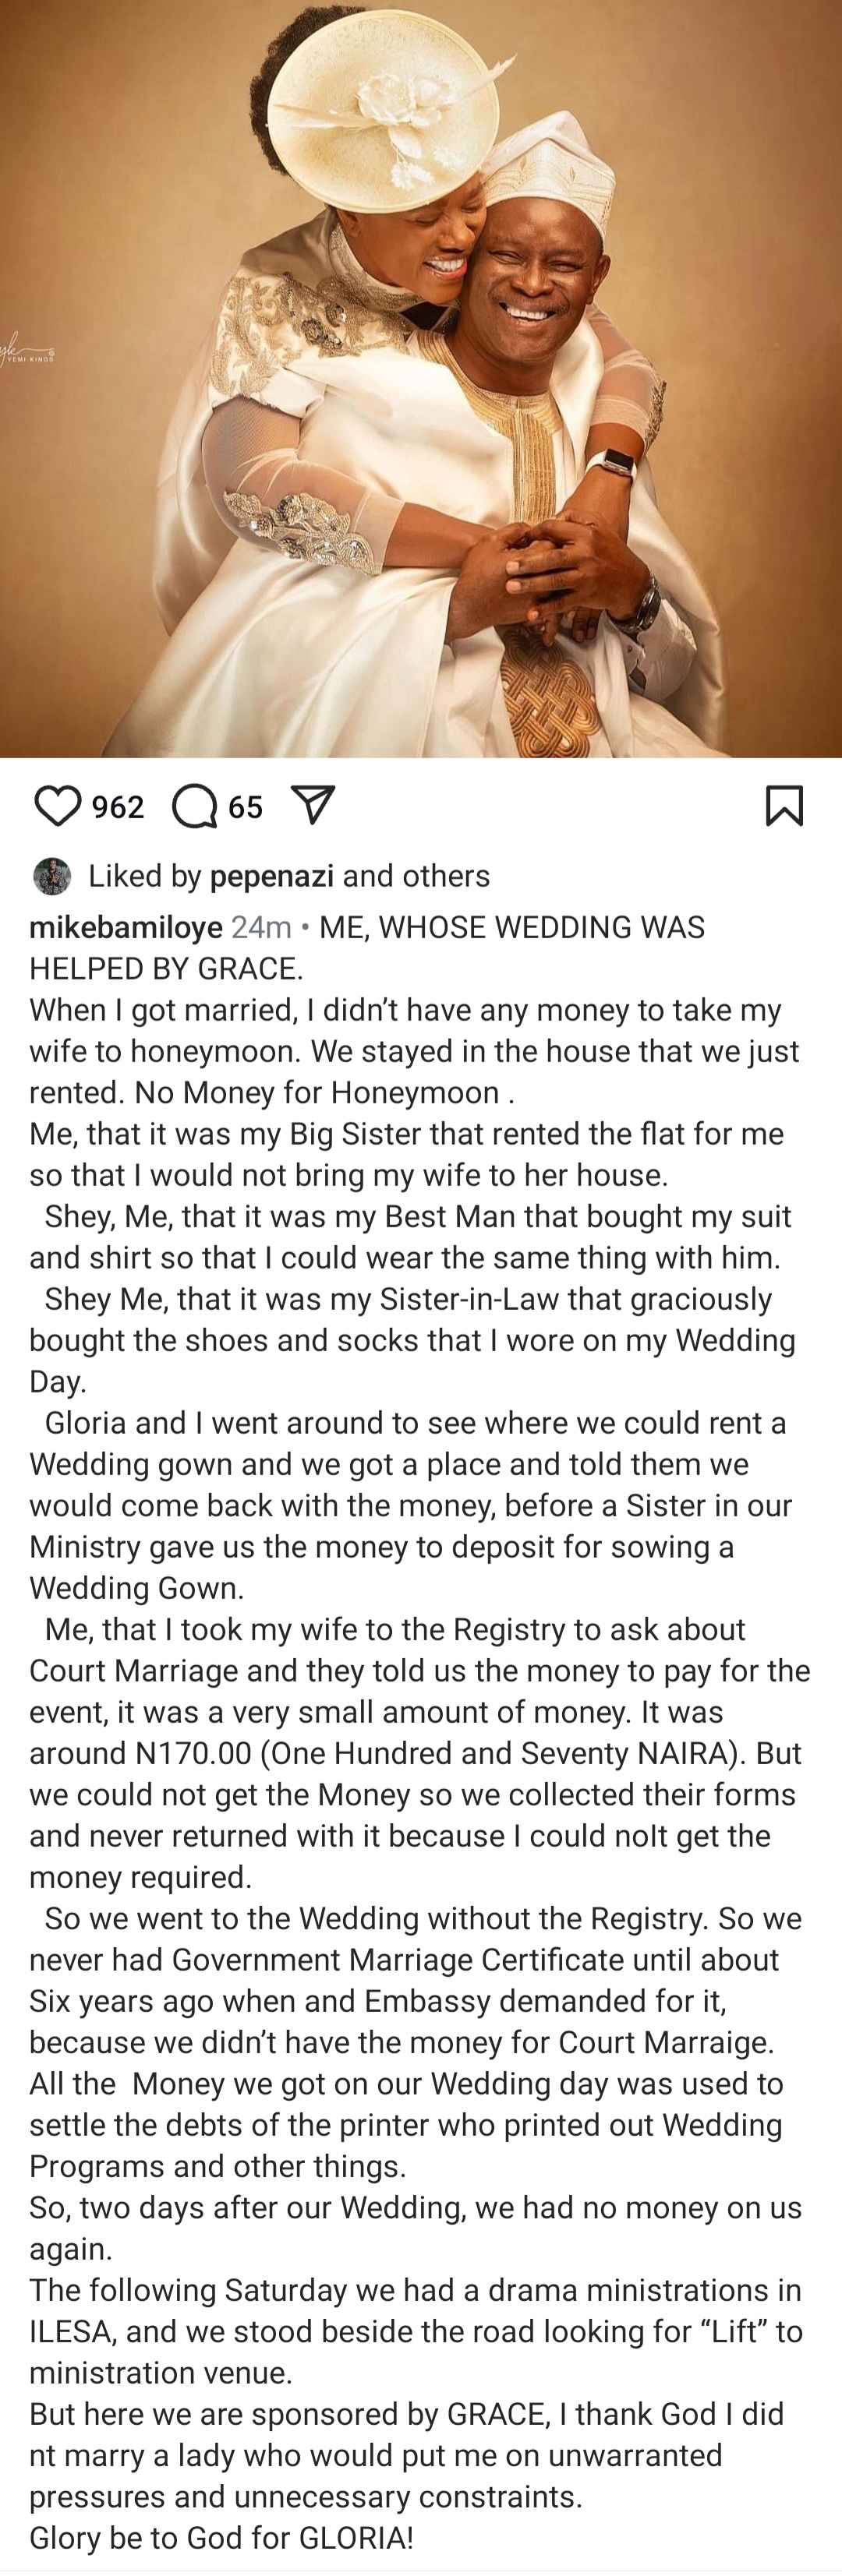This screenshot has width=842, height=2576.
Task: View the 962 likes count
Action: pos(118,807)
